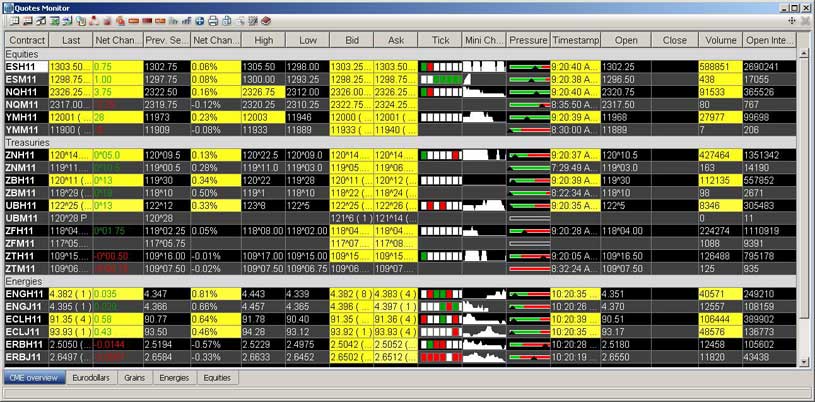This screenshot has height=402, width=815.
Task: Select the ZNH11 contract row
Action: click(24, 155)
